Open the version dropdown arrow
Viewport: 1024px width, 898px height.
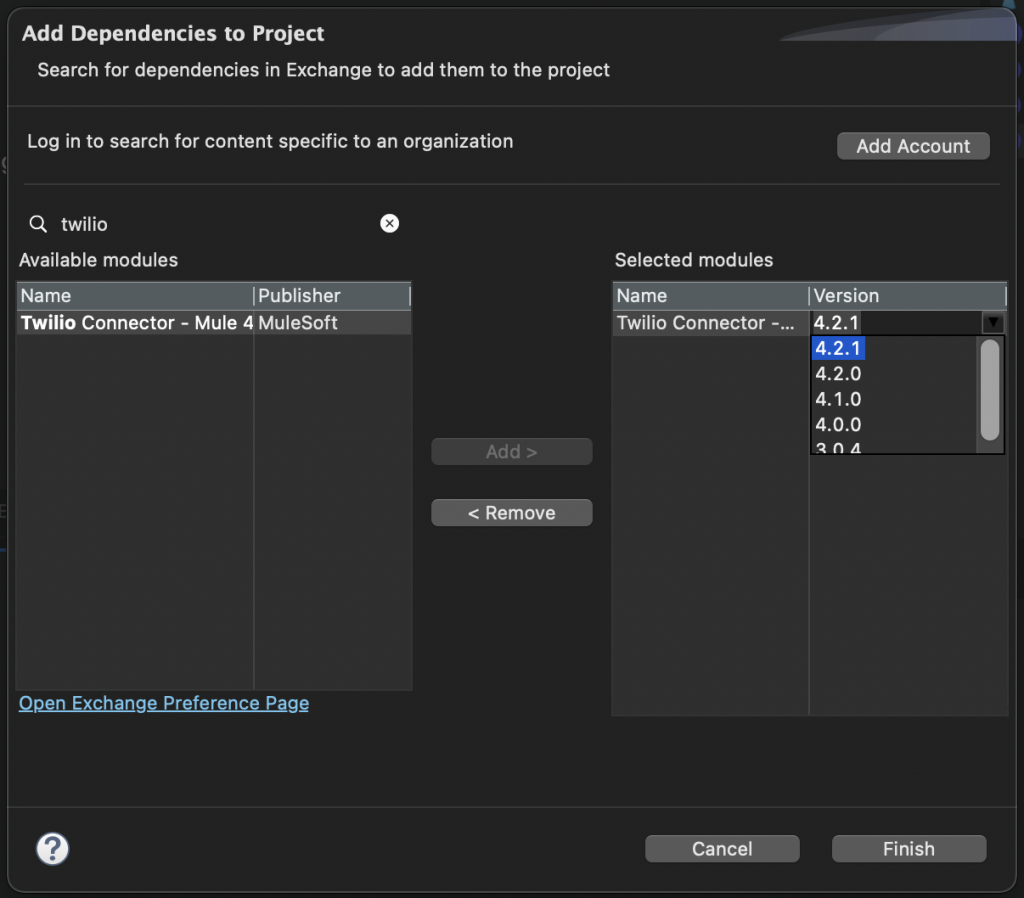993,323
